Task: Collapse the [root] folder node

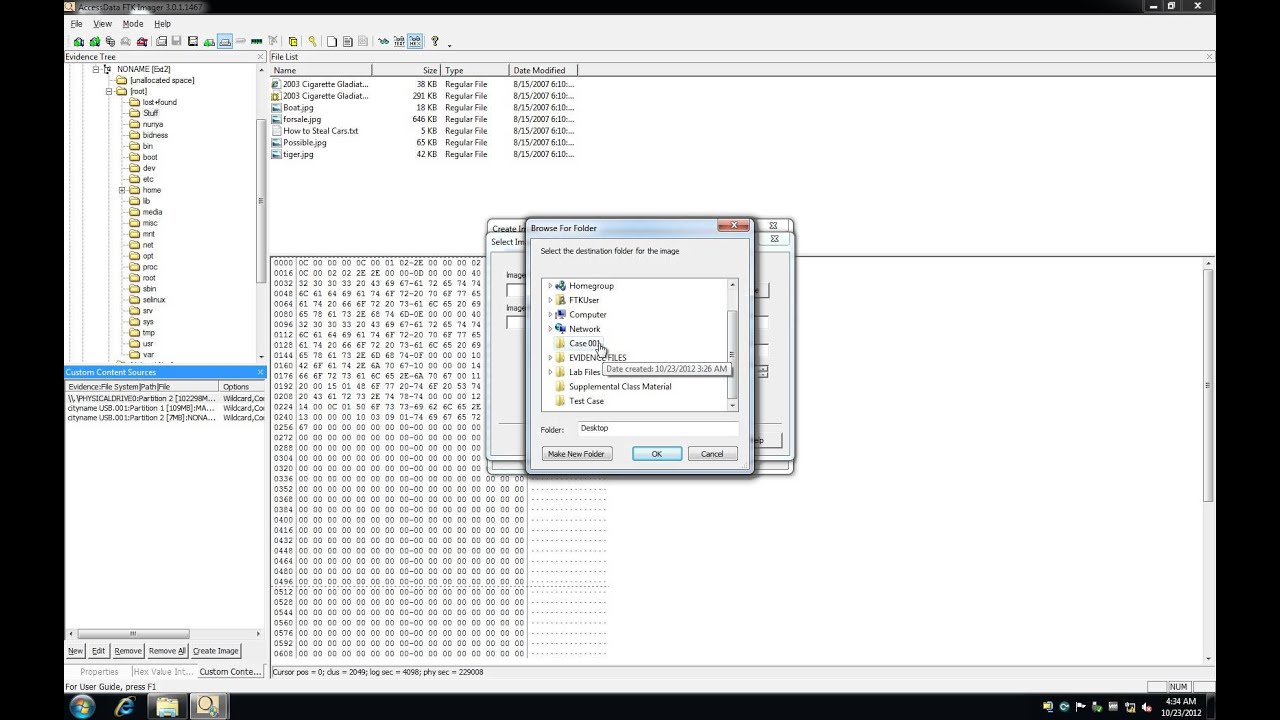Action: (x=110, y=91)
